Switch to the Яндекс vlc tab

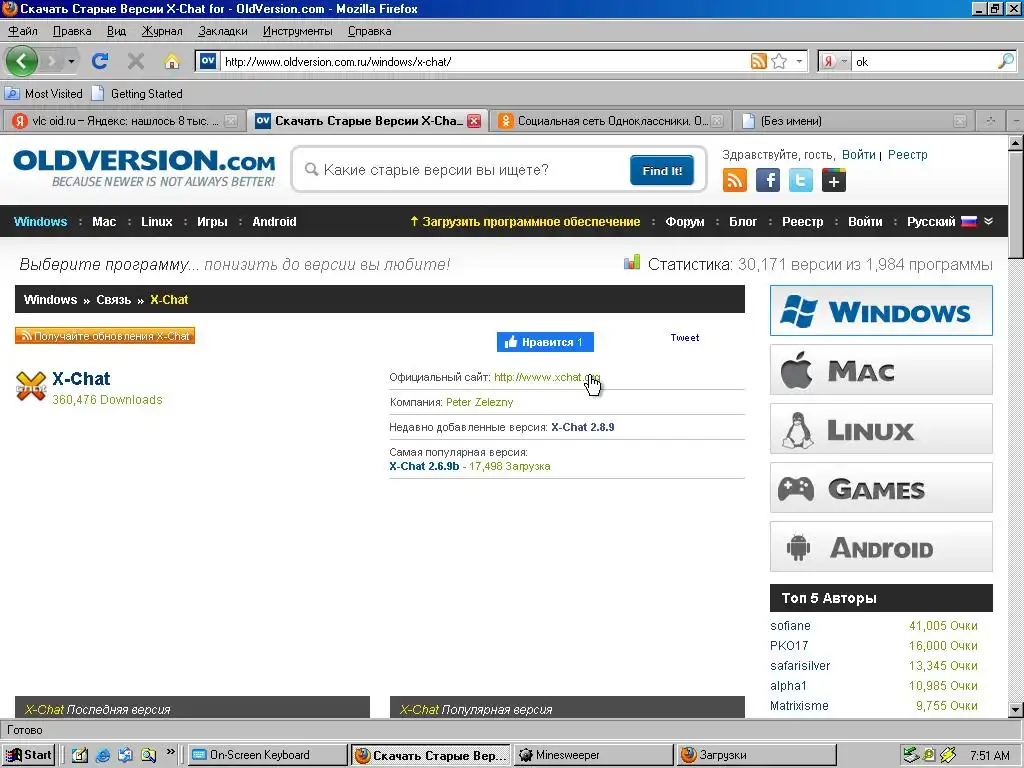point(124,121)
